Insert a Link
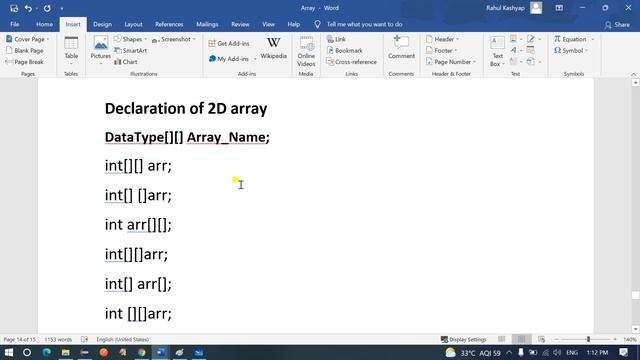Viewport: 640px width, 360px height. pyautogui.click(x=336, y=39)
